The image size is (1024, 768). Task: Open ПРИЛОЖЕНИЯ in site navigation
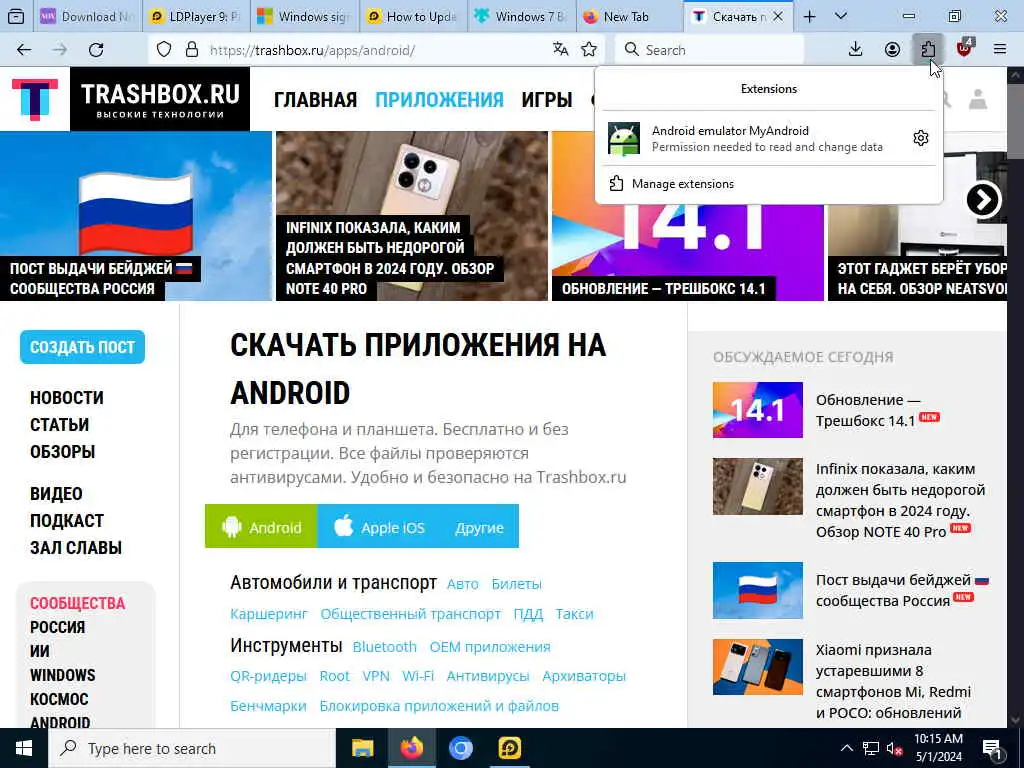point(439,100)
